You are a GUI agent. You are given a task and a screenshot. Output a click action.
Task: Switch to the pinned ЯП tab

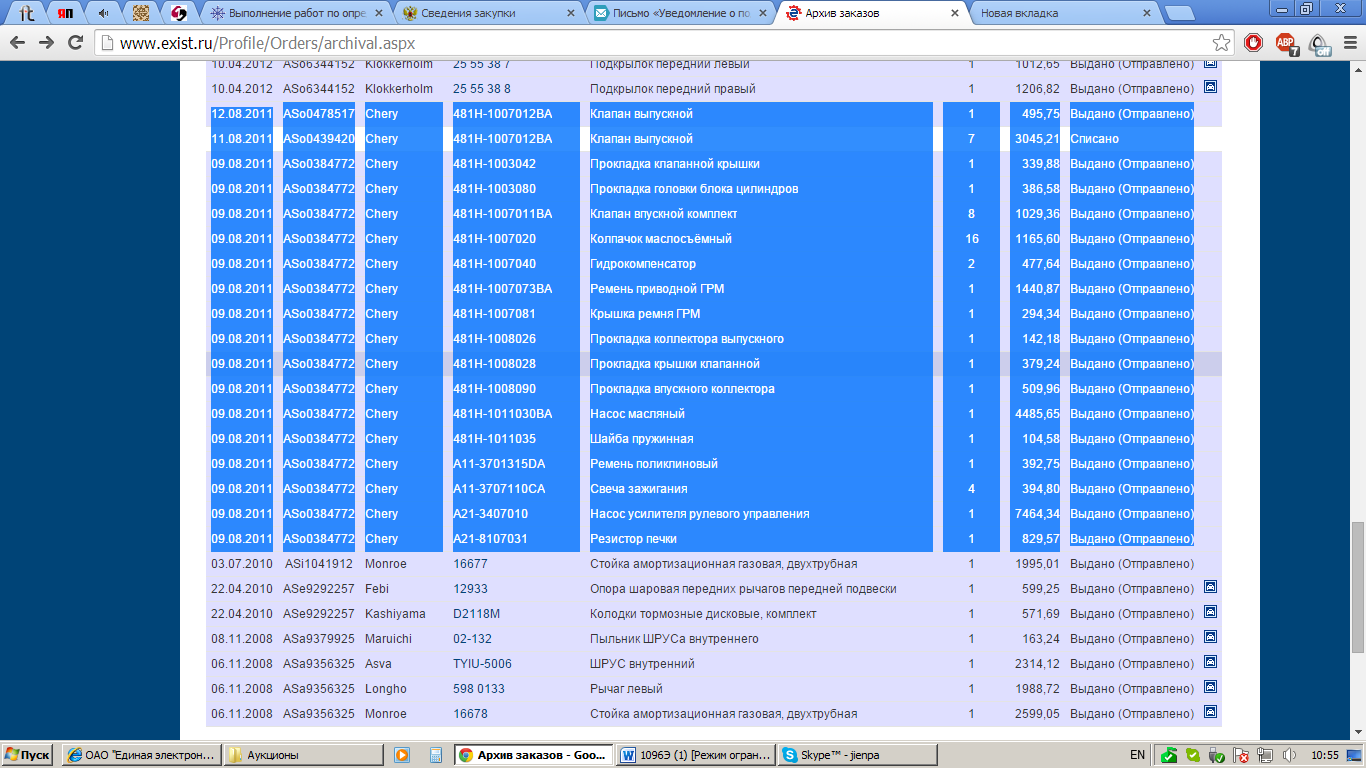64,13
